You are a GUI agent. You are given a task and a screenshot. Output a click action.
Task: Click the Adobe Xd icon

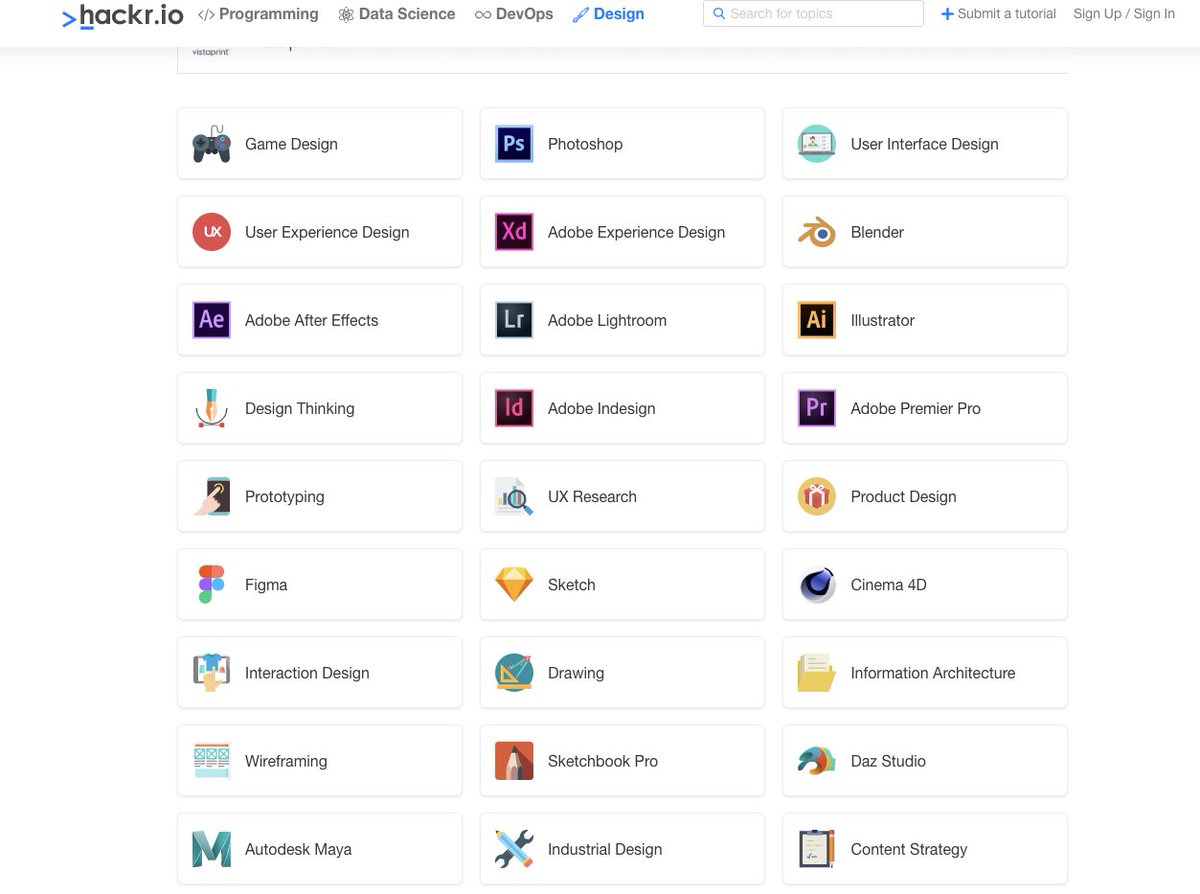(514, 232)
